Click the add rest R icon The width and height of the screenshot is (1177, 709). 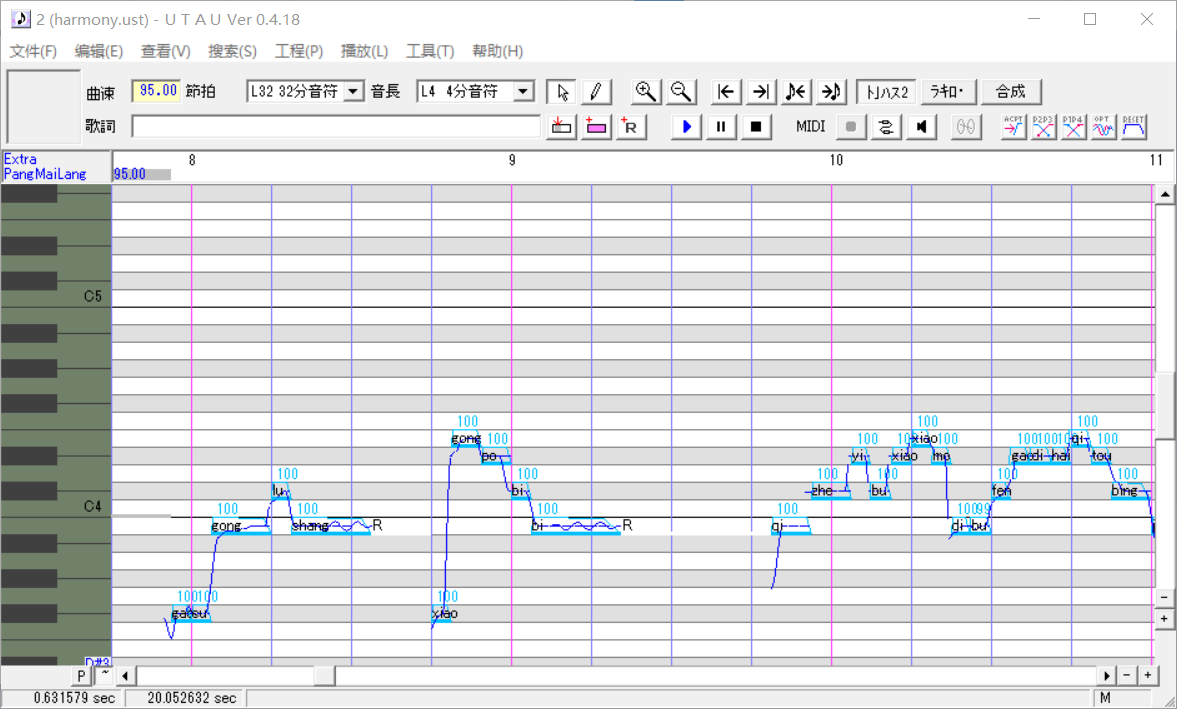(x=631, y=127)
